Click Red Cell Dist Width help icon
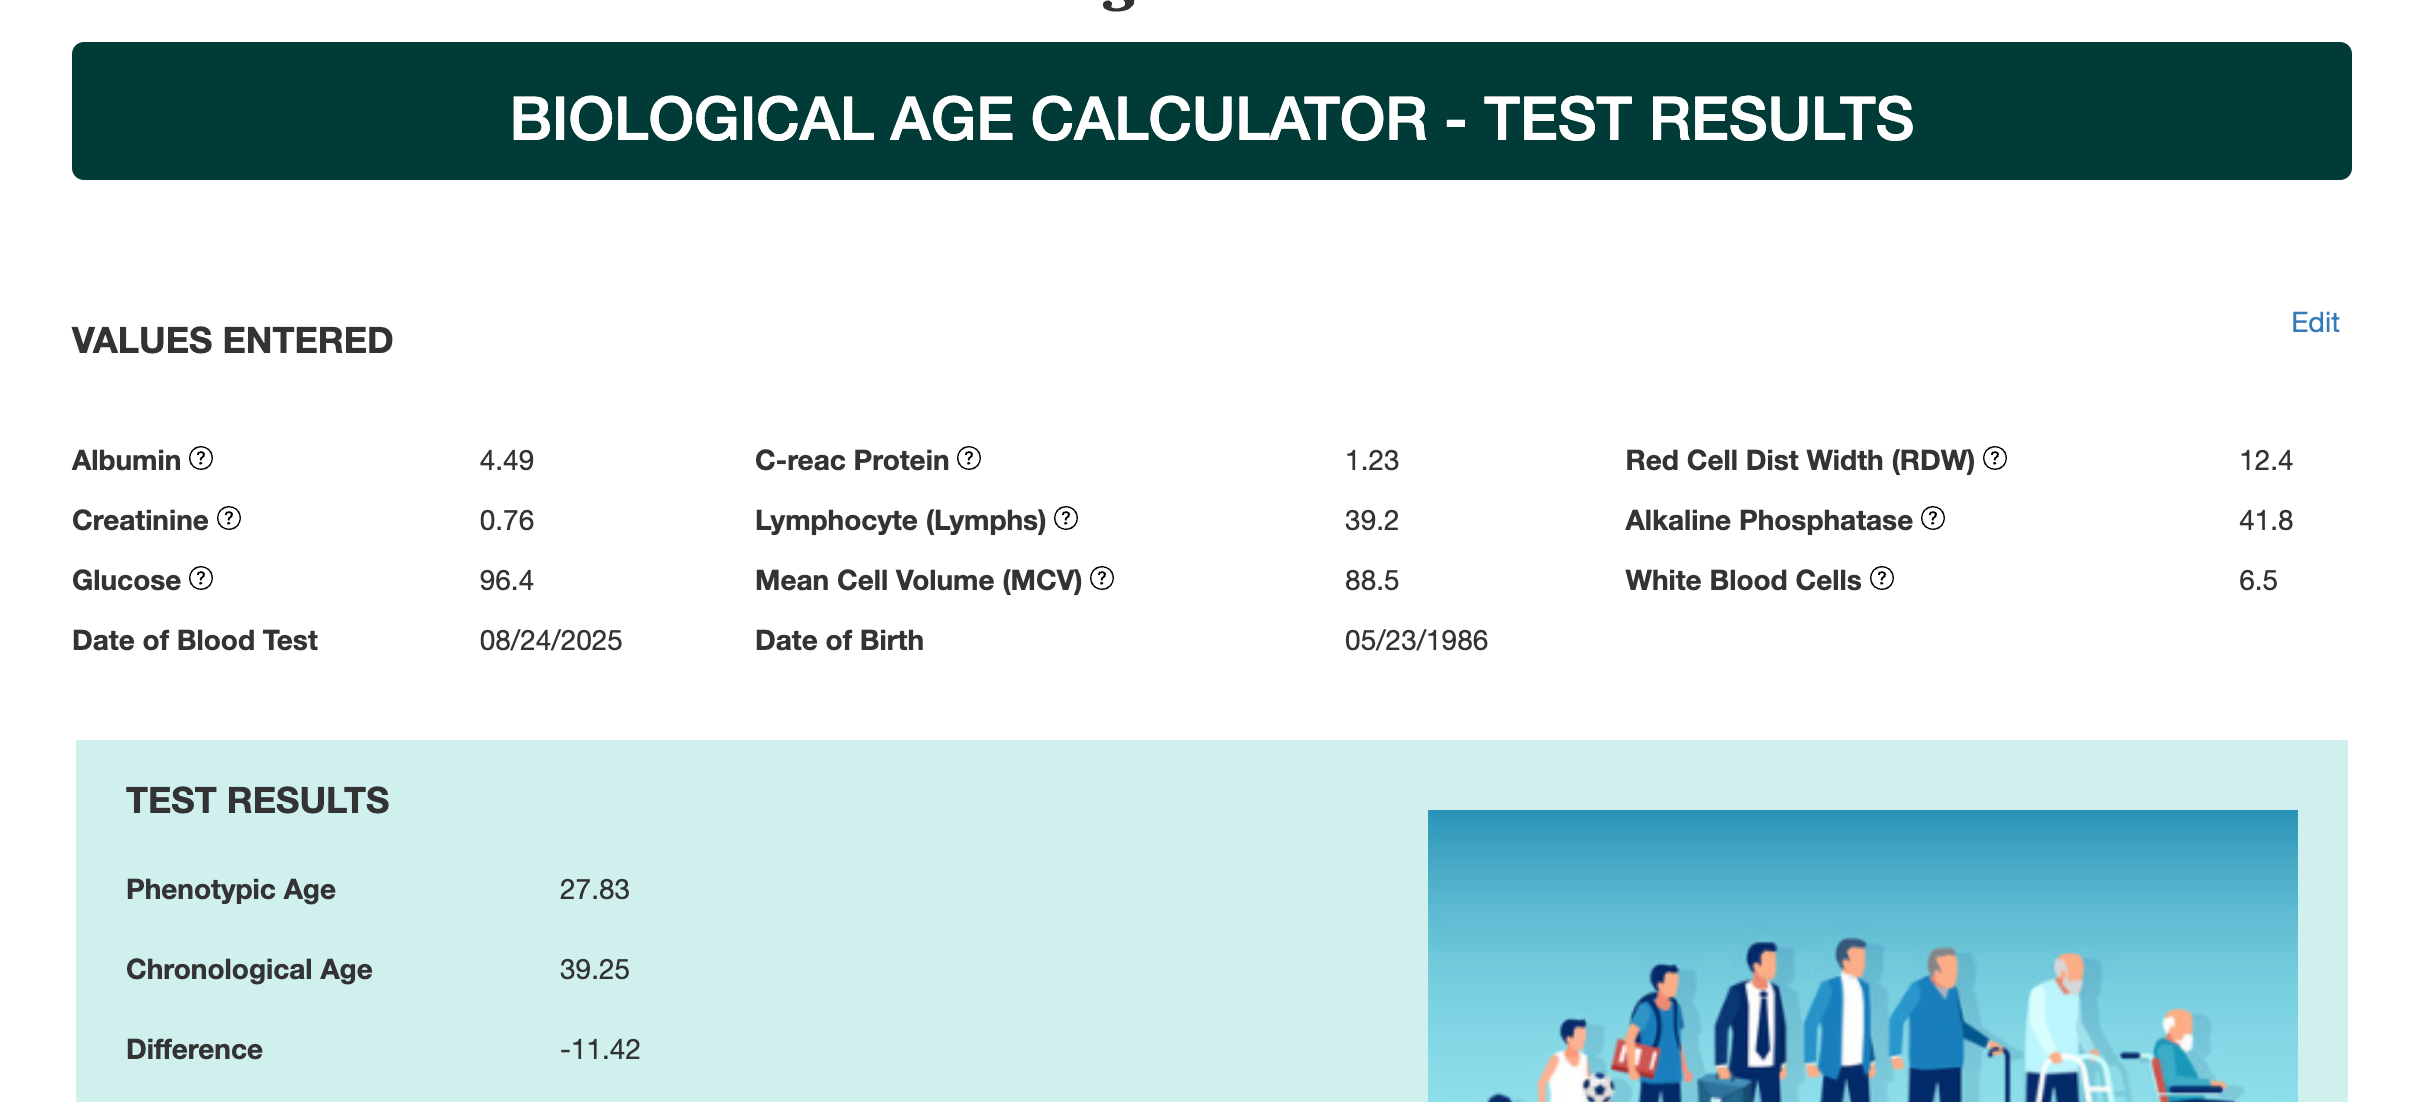Screen dimensions: 2424x1102 click(1995, 458)
